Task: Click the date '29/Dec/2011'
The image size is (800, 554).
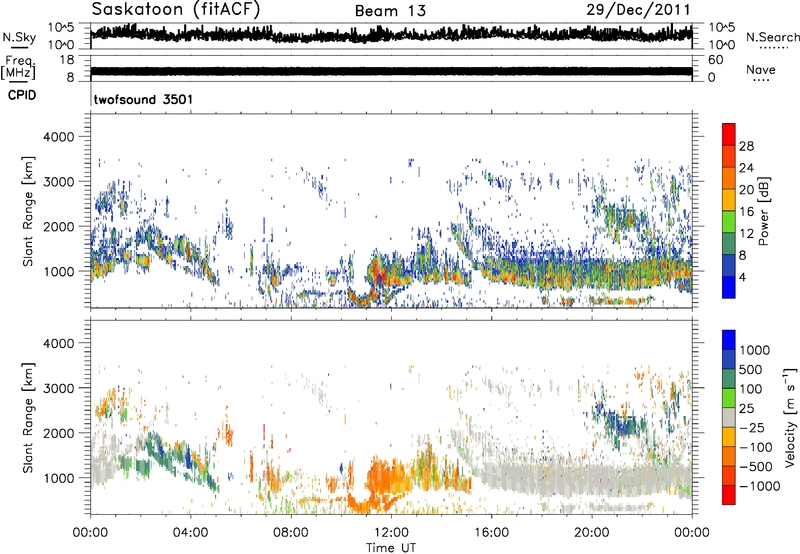Action: [638, 10]
